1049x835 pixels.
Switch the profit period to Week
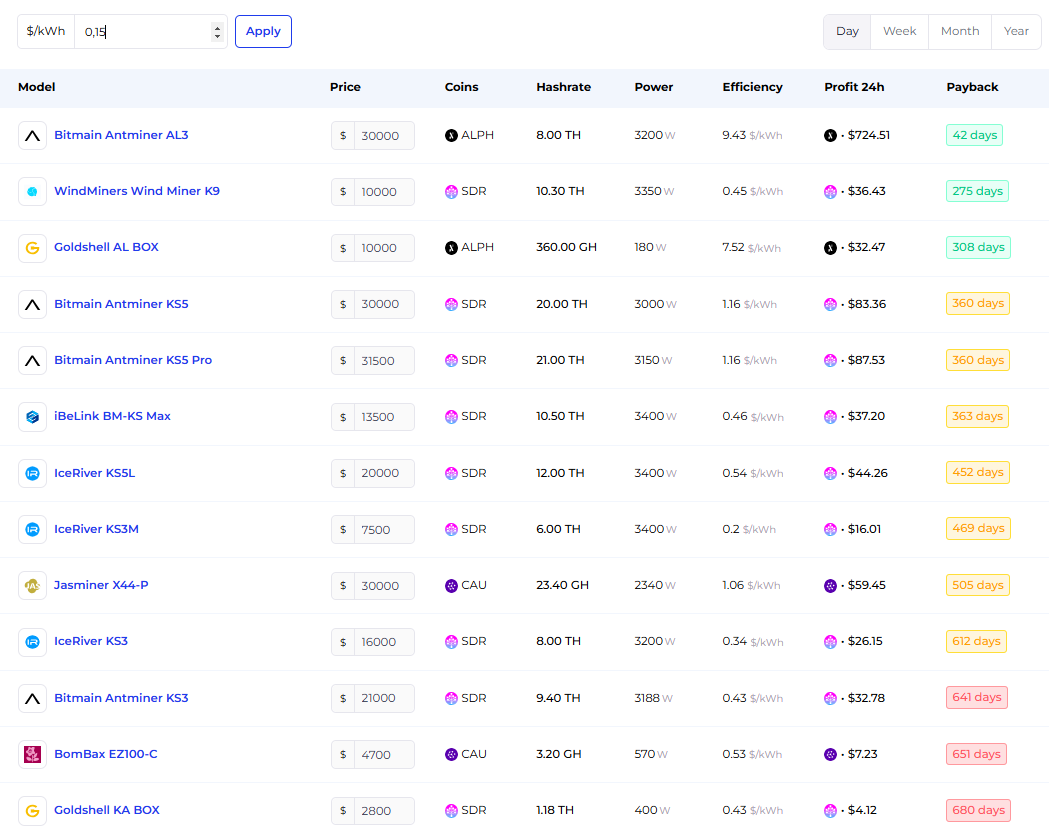(899, 31)
